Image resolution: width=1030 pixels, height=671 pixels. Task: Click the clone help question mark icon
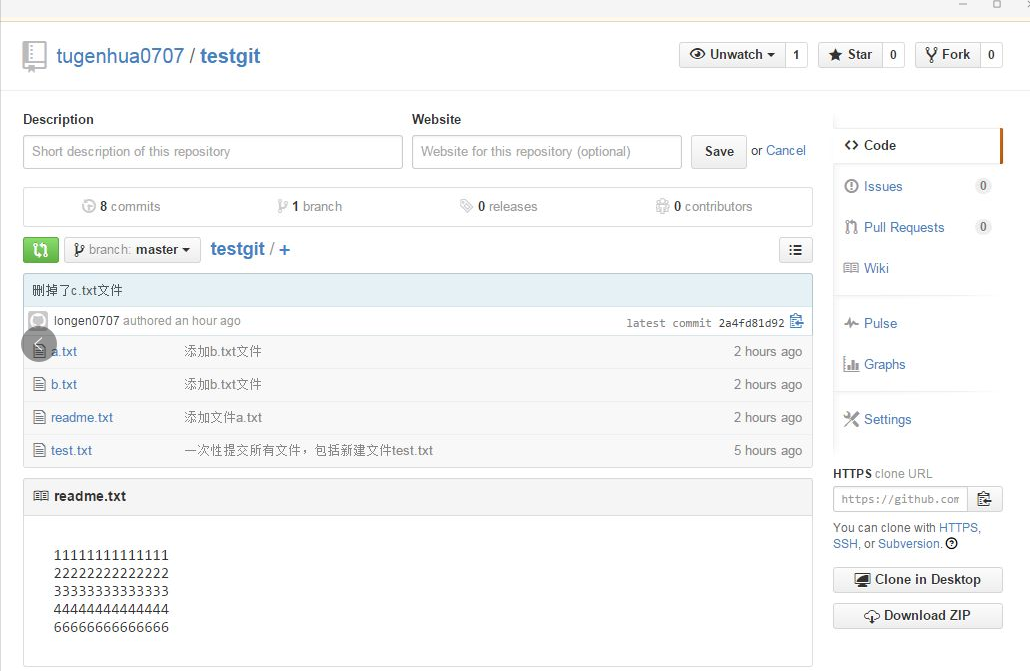pyautogui.click(x=951, y=544)
